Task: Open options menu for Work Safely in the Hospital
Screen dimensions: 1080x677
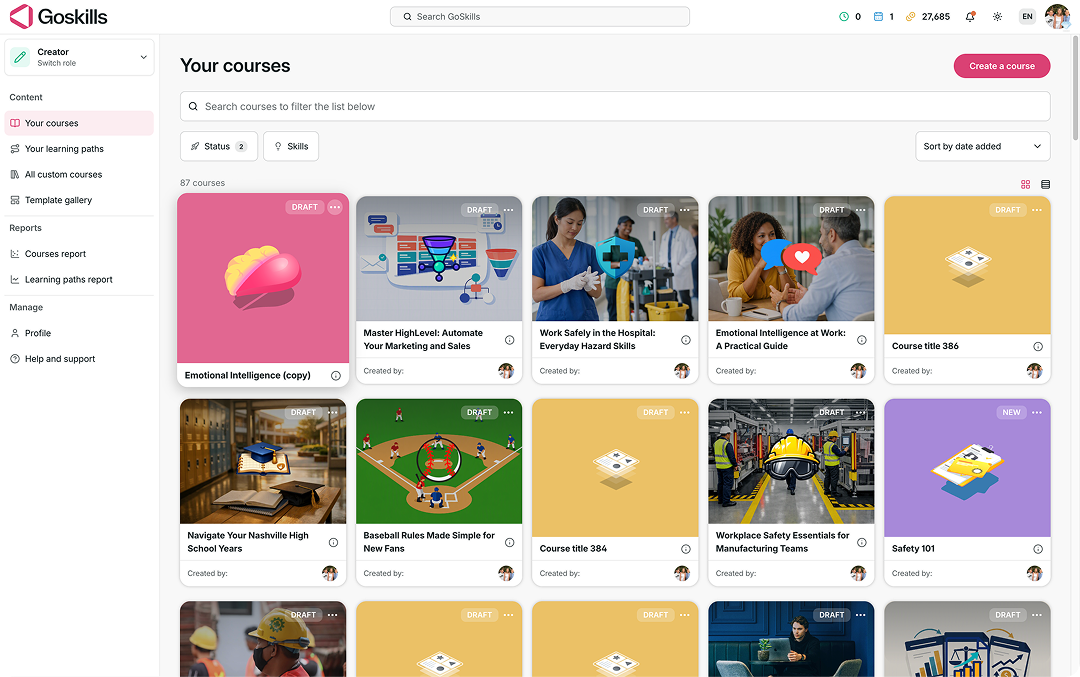Action: click(685, 209)
